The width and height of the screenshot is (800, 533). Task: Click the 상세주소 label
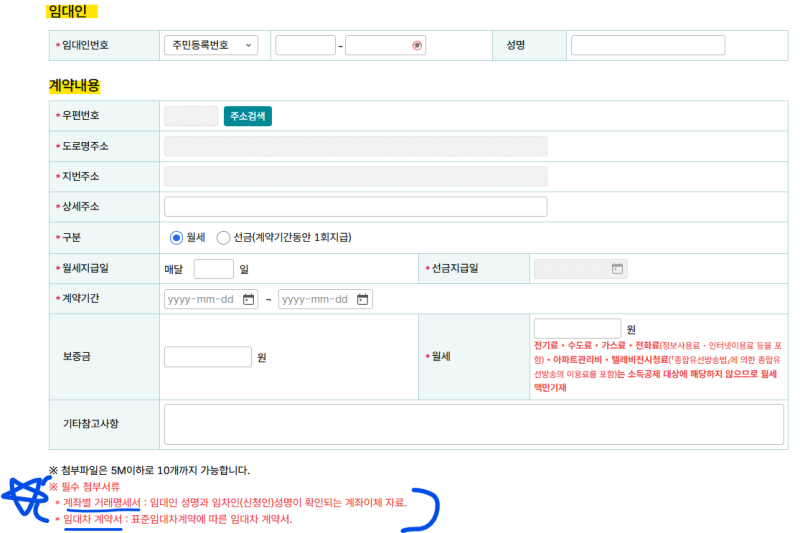[81, 207]
